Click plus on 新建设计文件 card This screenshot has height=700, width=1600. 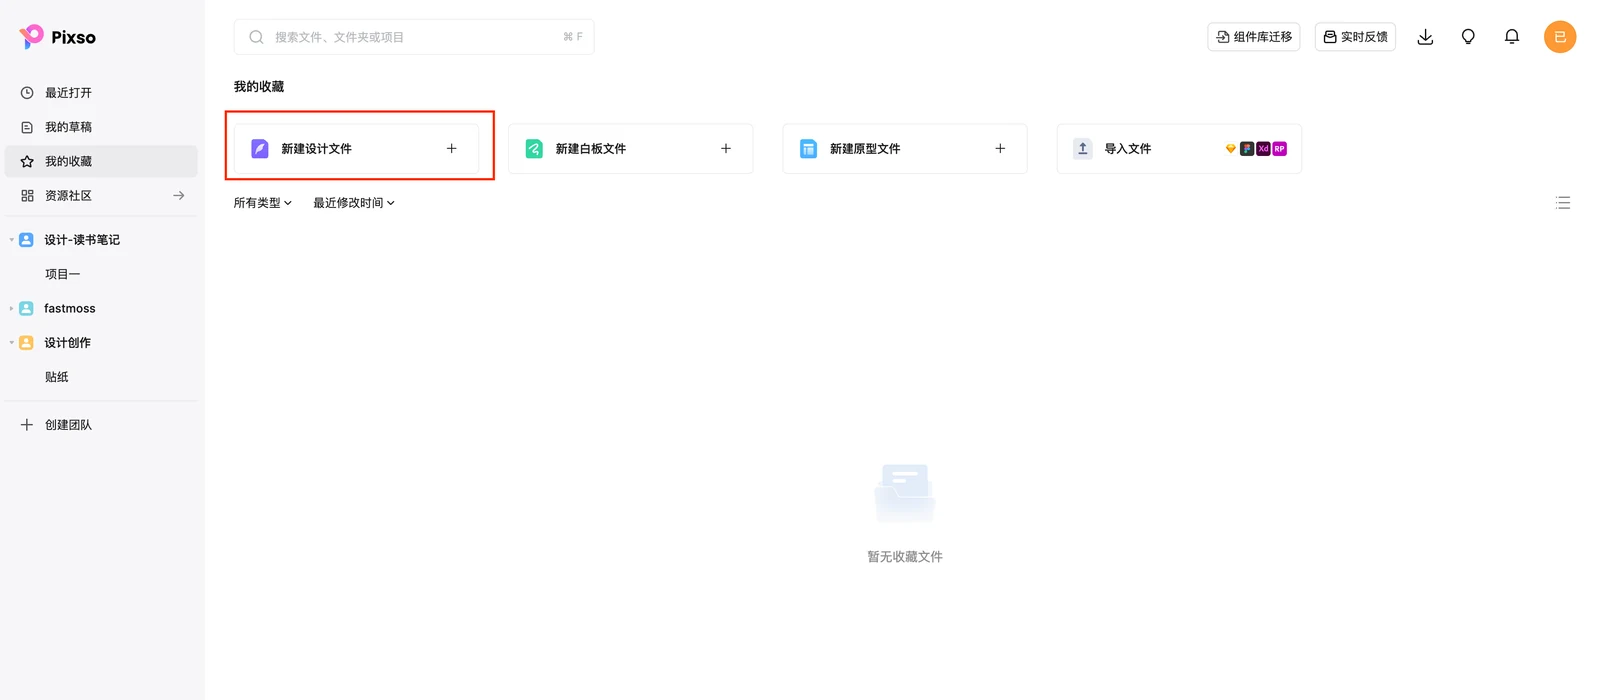[452, 149]
